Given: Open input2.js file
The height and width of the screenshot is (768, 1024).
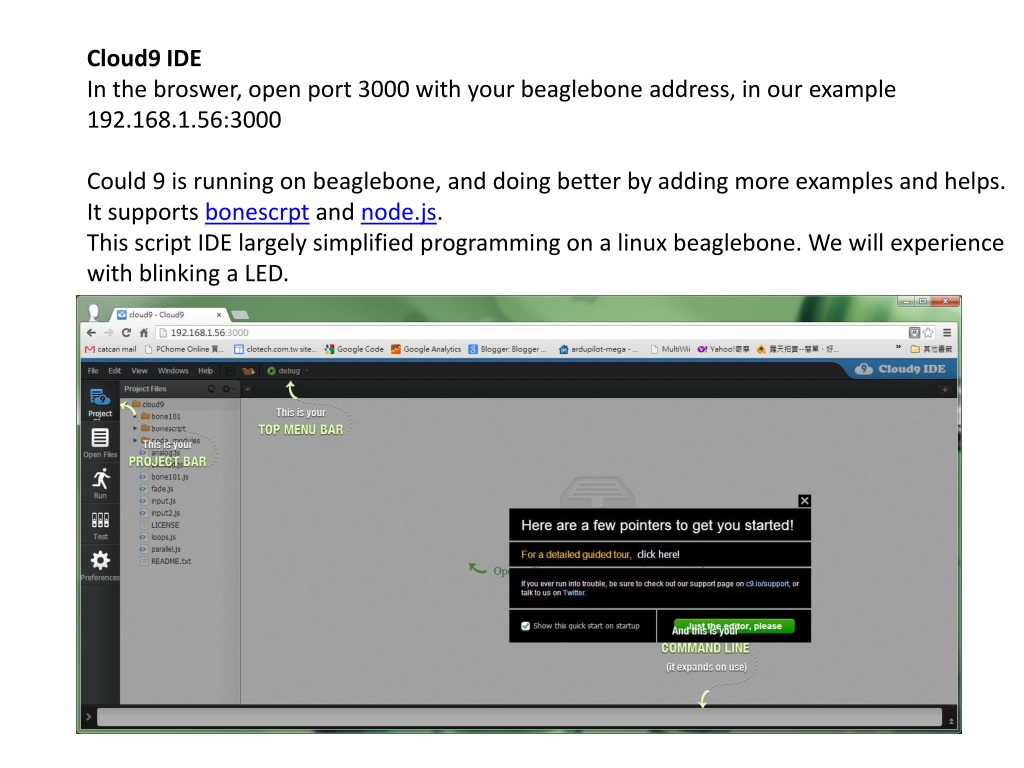Looking at the screenshot, I should [165, 513].
